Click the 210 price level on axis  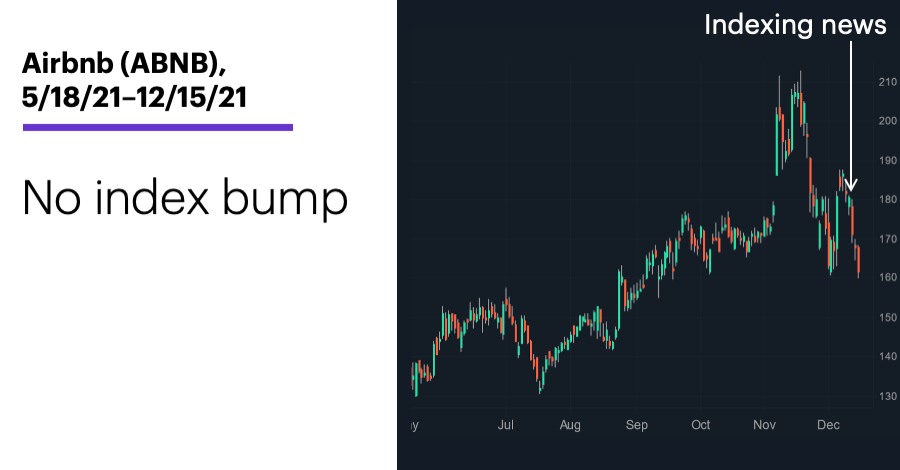[x=887, y=82]
